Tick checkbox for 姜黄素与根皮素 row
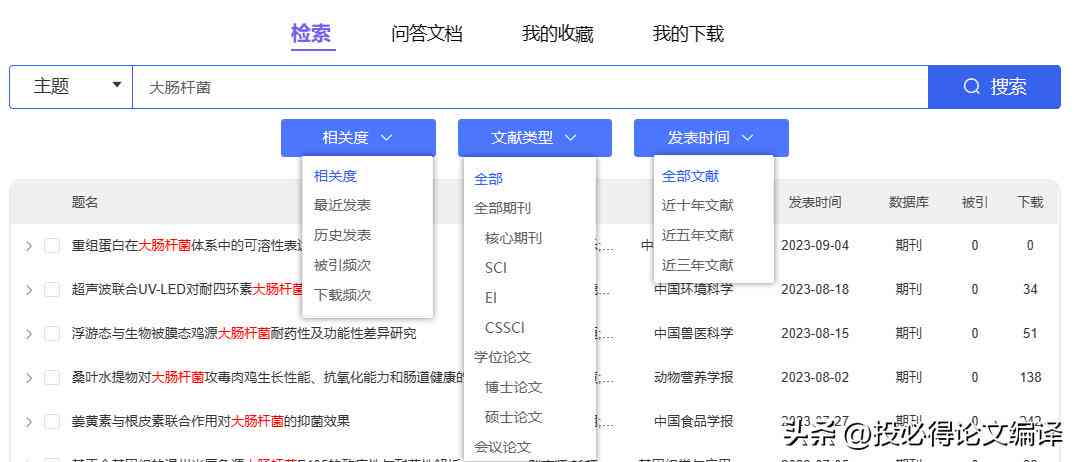 pyautogui.click(x=52, y=421)
